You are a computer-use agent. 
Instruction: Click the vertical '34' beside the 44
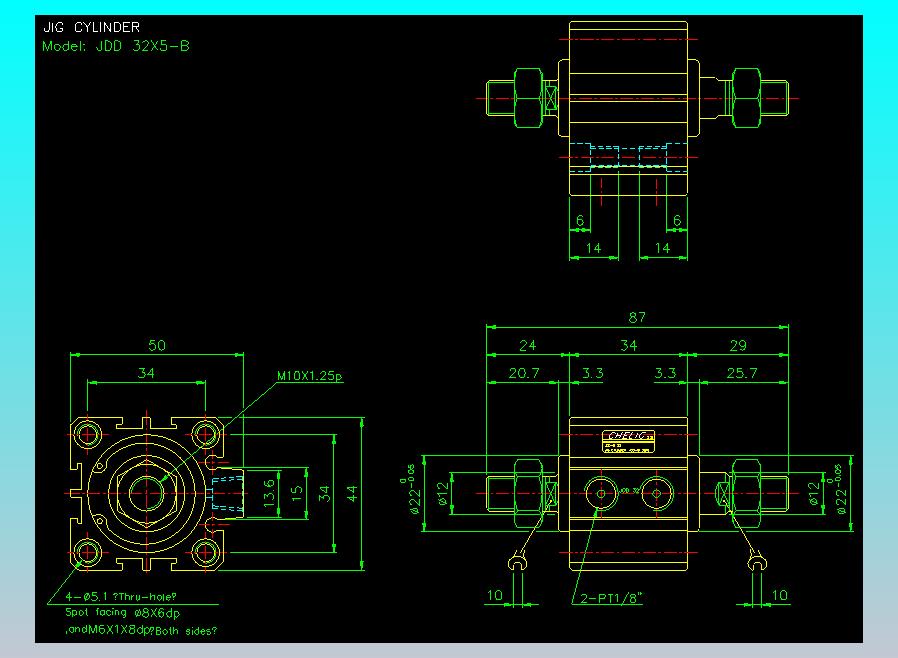point(324,494)
